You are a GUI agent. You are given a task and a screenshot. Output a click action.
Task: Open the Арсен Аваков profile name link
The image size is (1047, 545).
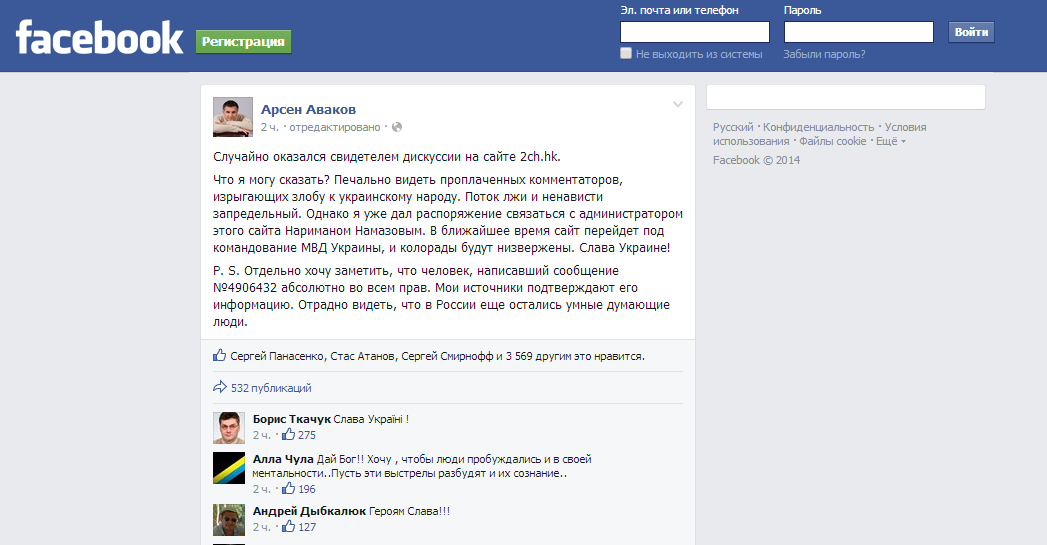coord(308,110)
